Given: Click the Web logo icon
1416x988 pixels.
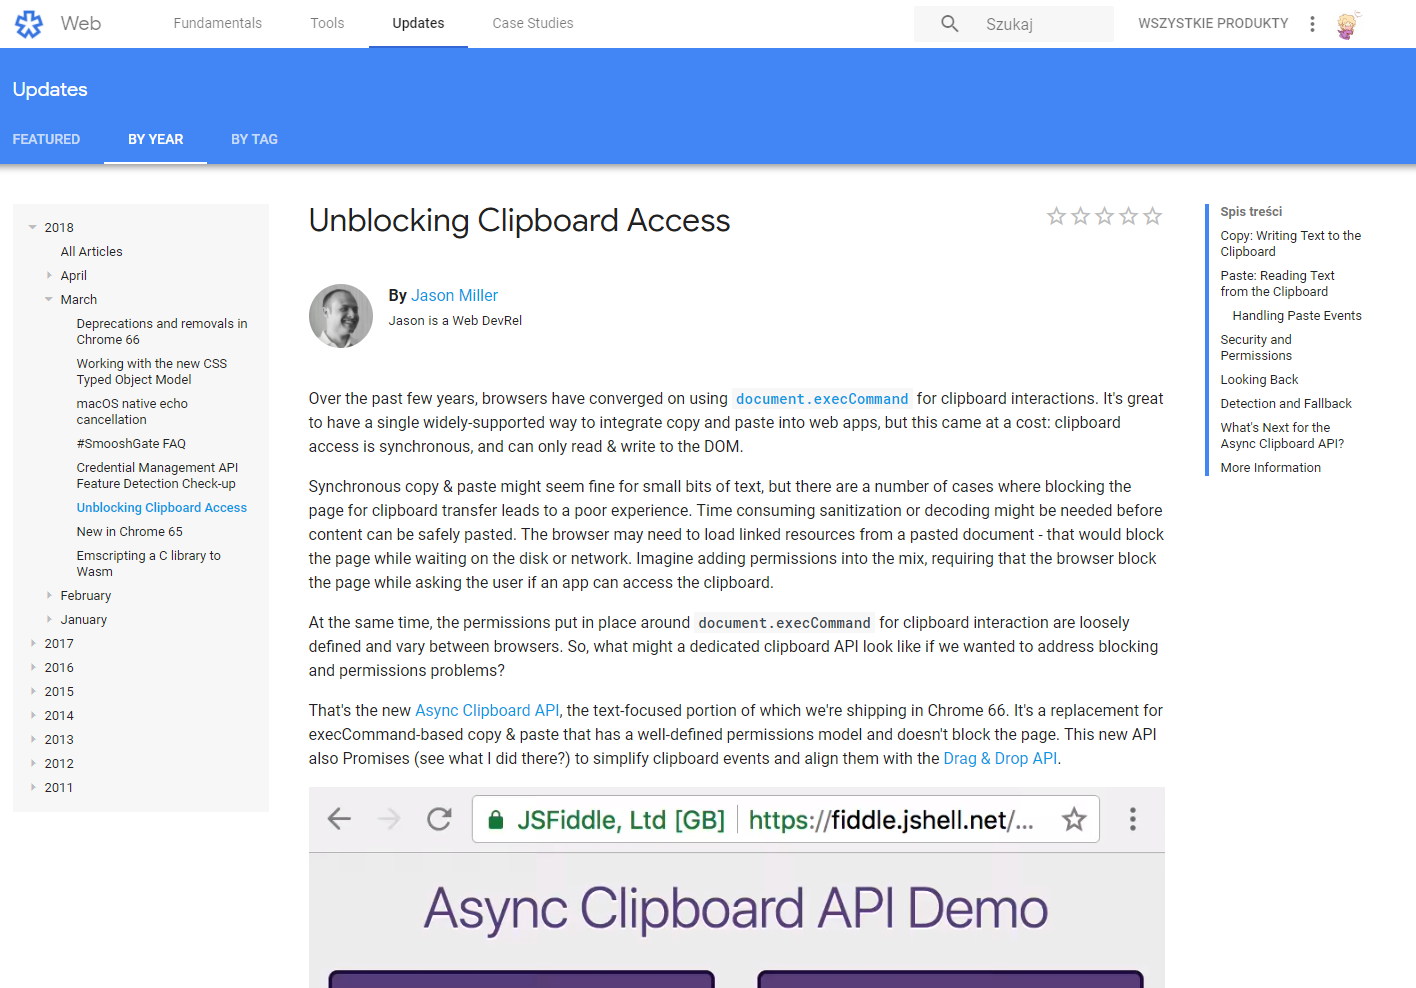Looking at the screenshot, I should 29,24.
